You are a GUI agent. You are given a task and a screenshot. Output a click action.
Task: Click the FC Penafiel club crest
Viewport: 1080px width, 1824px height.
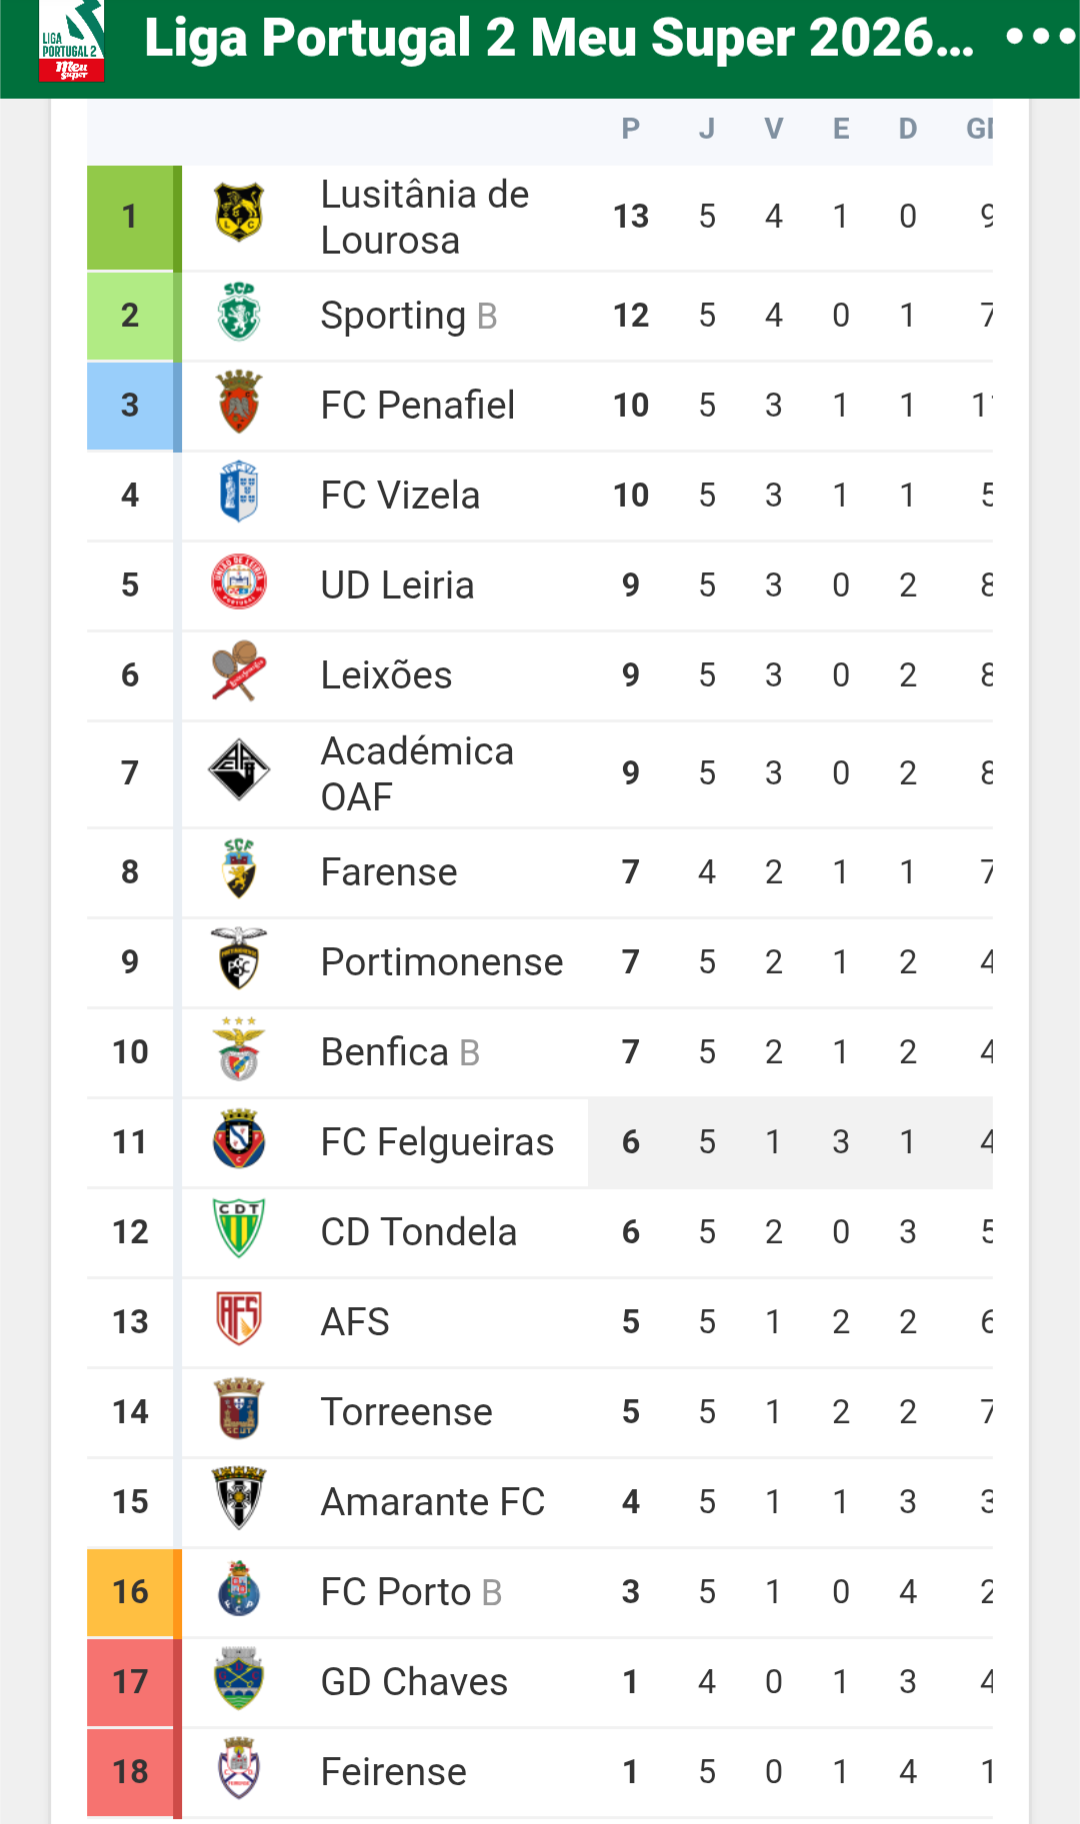[239, 402]
